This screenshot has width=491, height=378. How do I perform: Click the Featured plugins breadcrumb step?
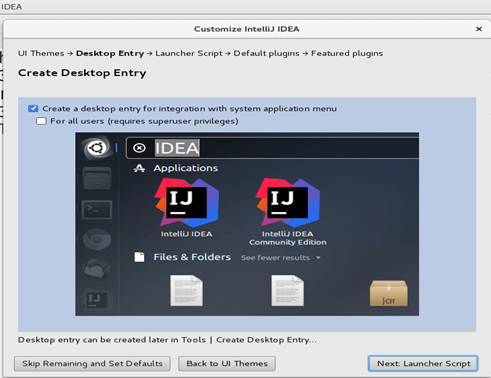click(x=347, y=53)
